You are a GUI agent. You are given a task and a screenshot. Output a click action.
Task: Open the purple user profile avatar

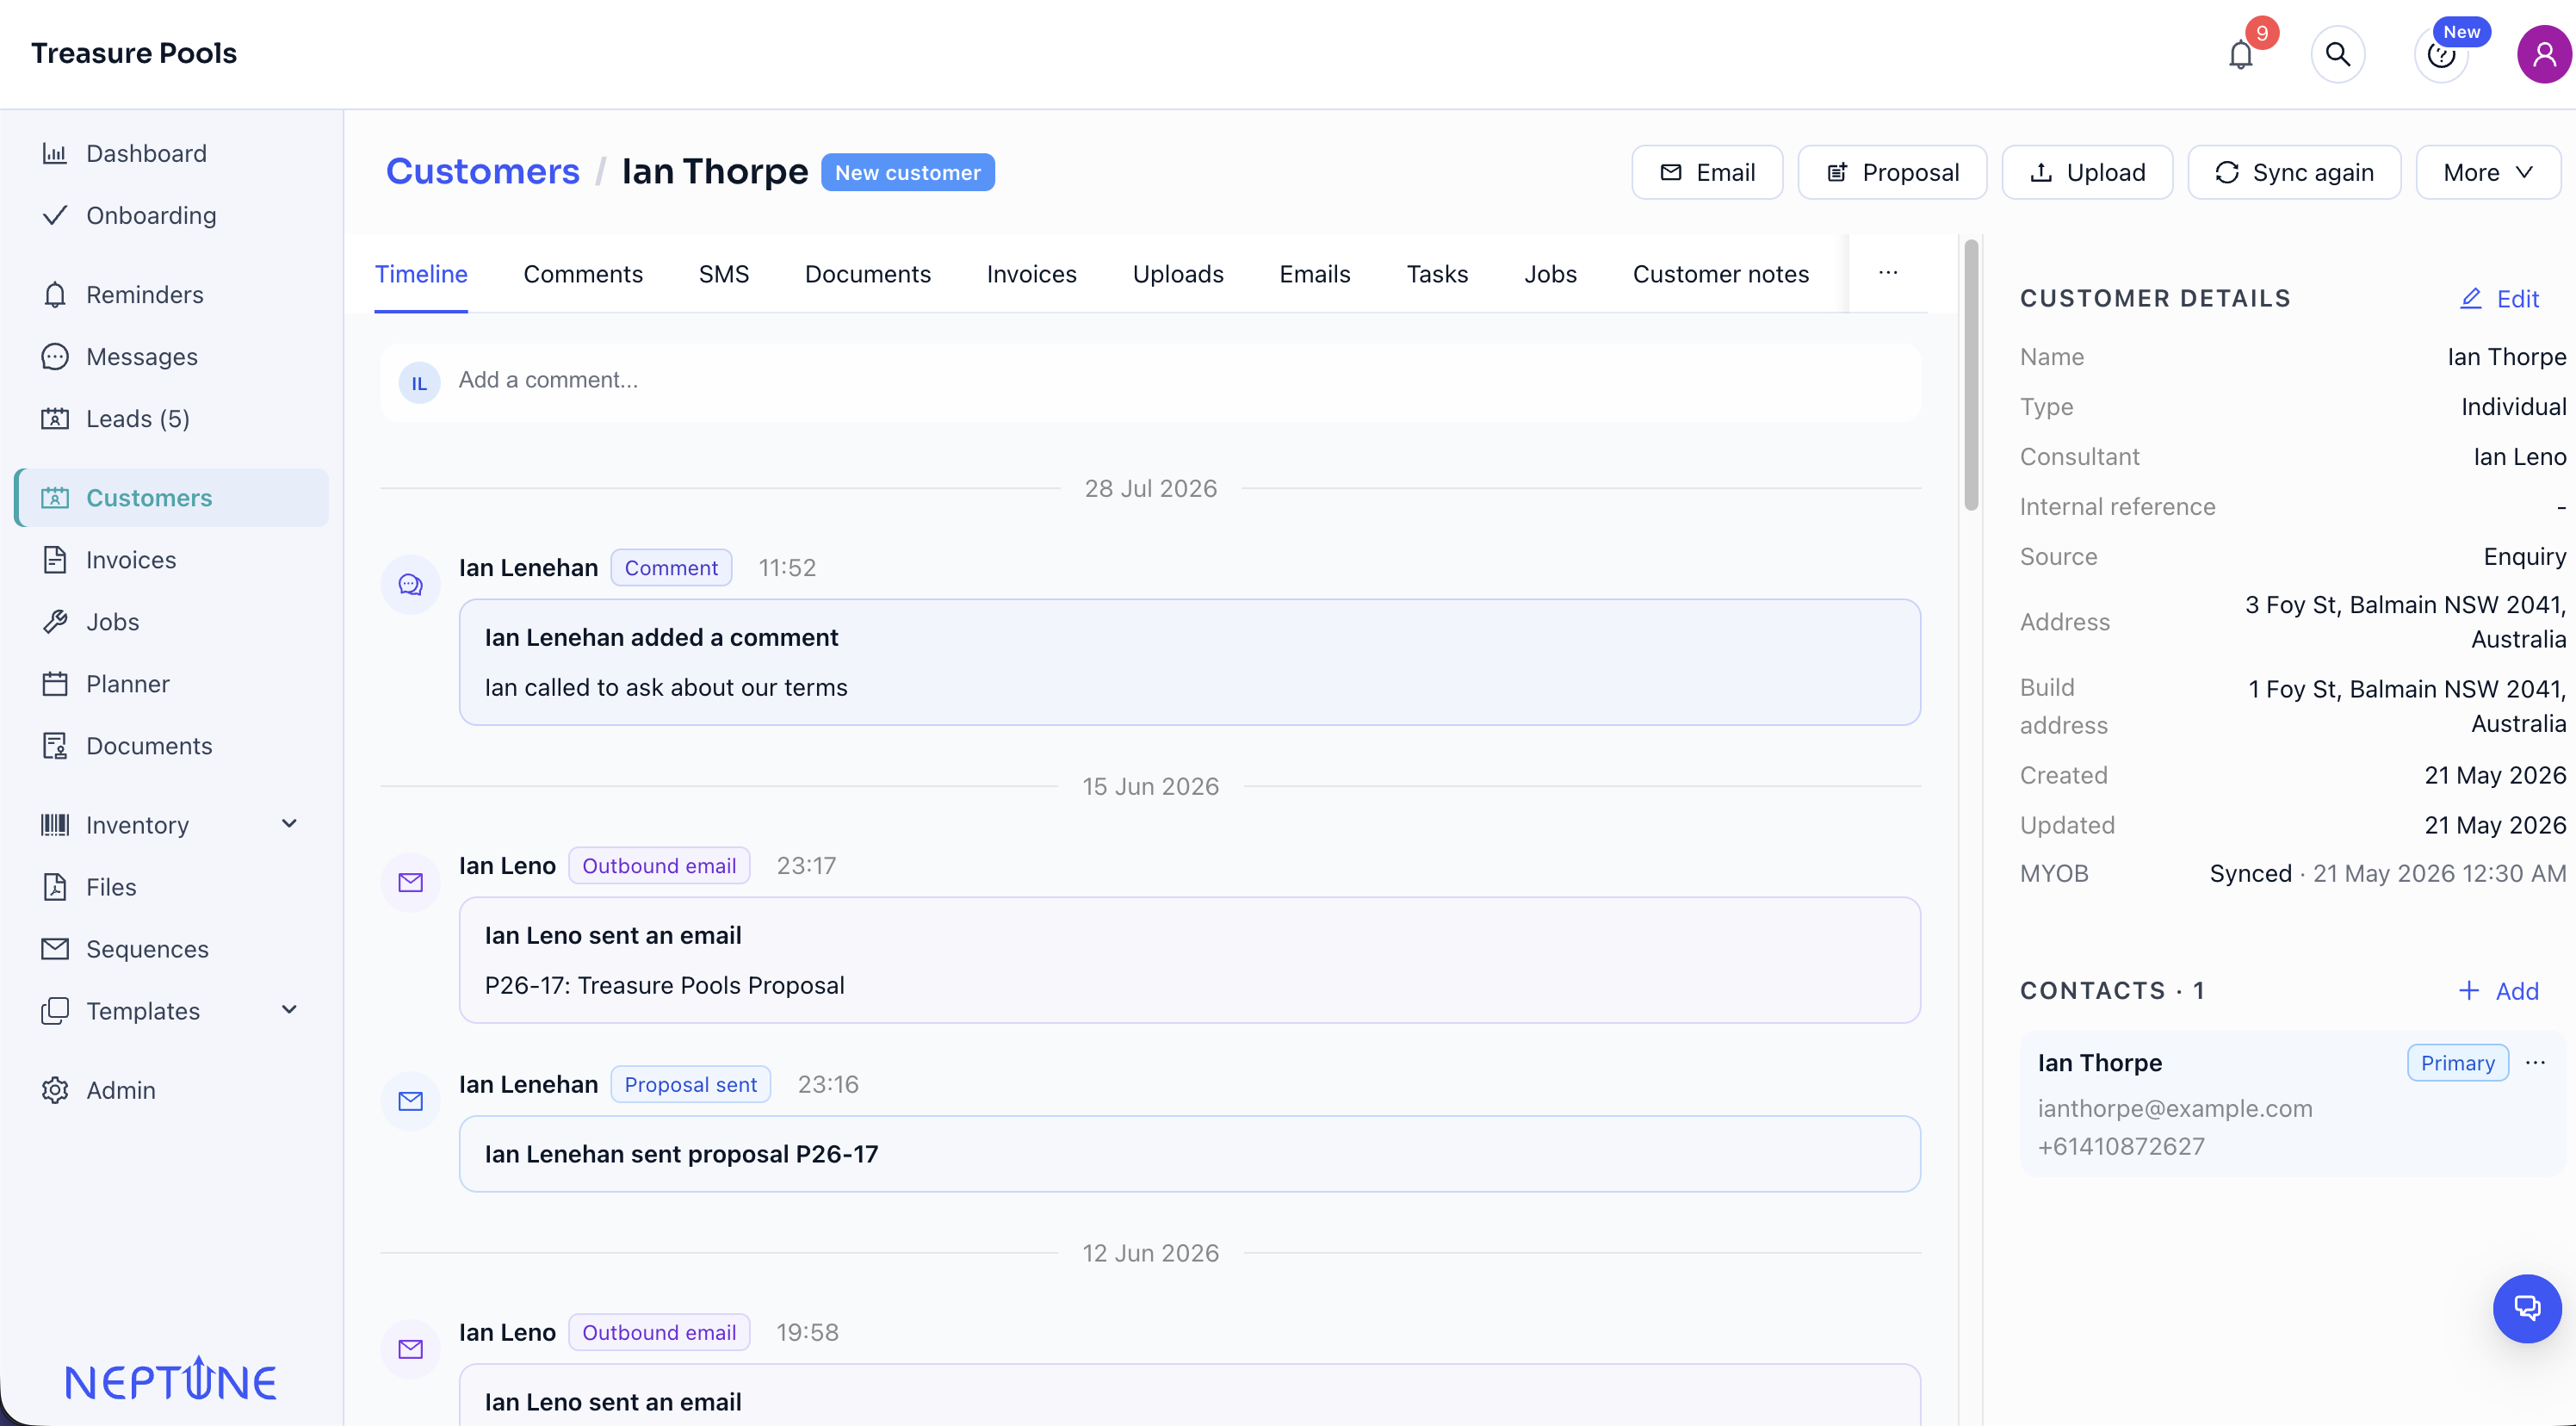coord(2544,54)
